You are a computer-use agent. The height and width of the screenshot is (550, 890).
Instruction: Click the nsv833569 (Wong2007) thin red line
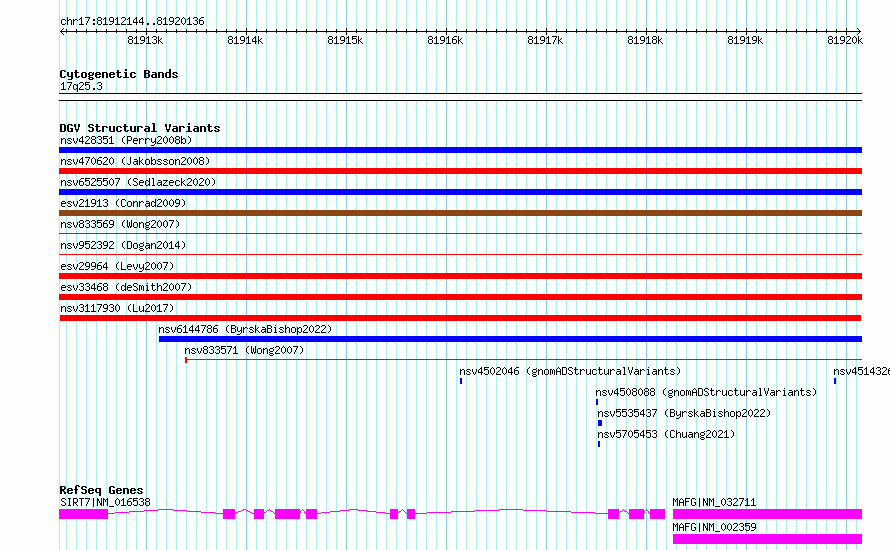coord(460,233)
